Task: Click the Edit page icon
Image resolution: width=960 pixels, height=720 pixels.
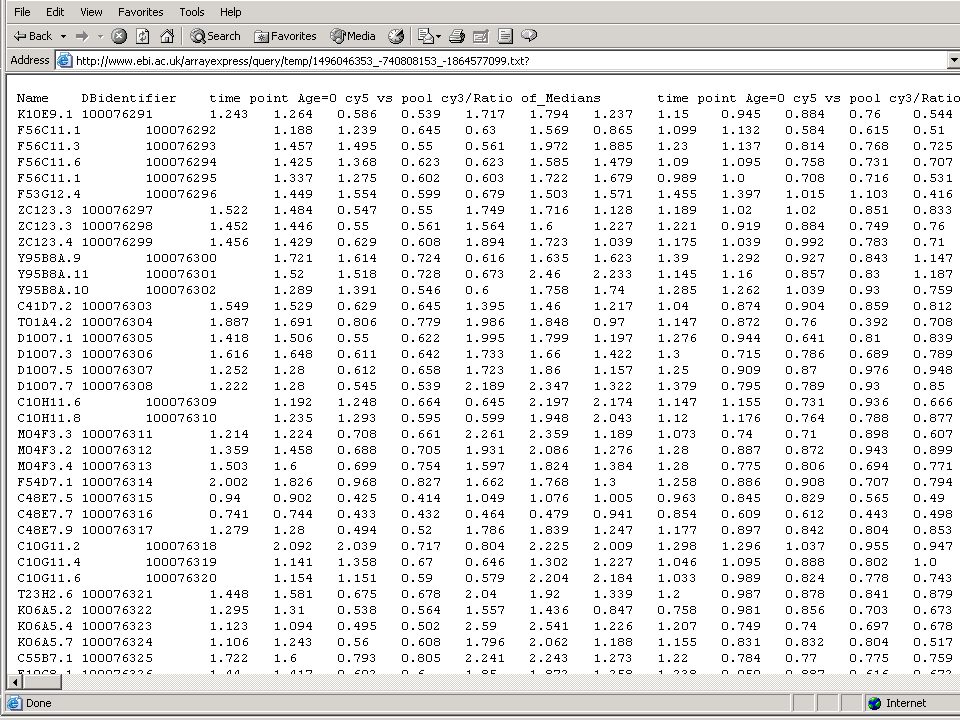Action: [481, 37]
